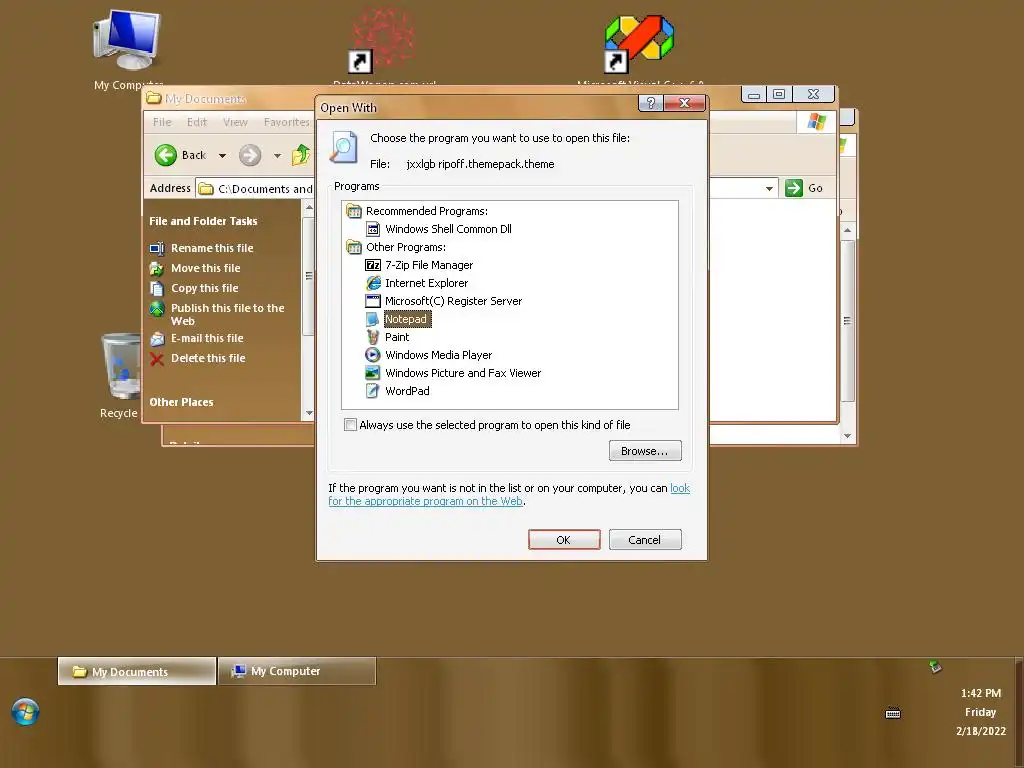Open Forward history dropdown arrow
Viewport: 1024px width, 768px height.
[x=277, y=156]
